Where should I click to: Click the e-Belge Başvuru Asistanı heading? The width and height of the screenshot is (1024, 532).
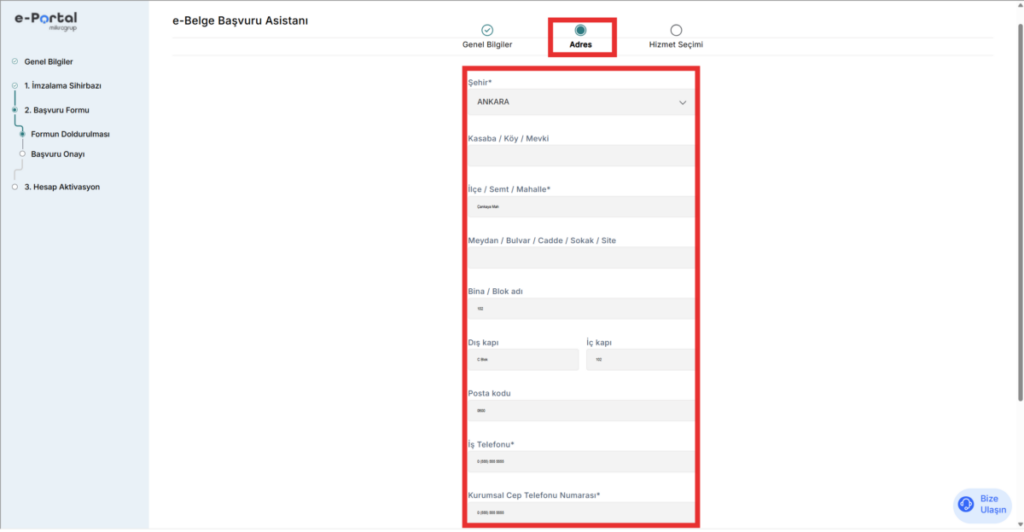[240, 21]
